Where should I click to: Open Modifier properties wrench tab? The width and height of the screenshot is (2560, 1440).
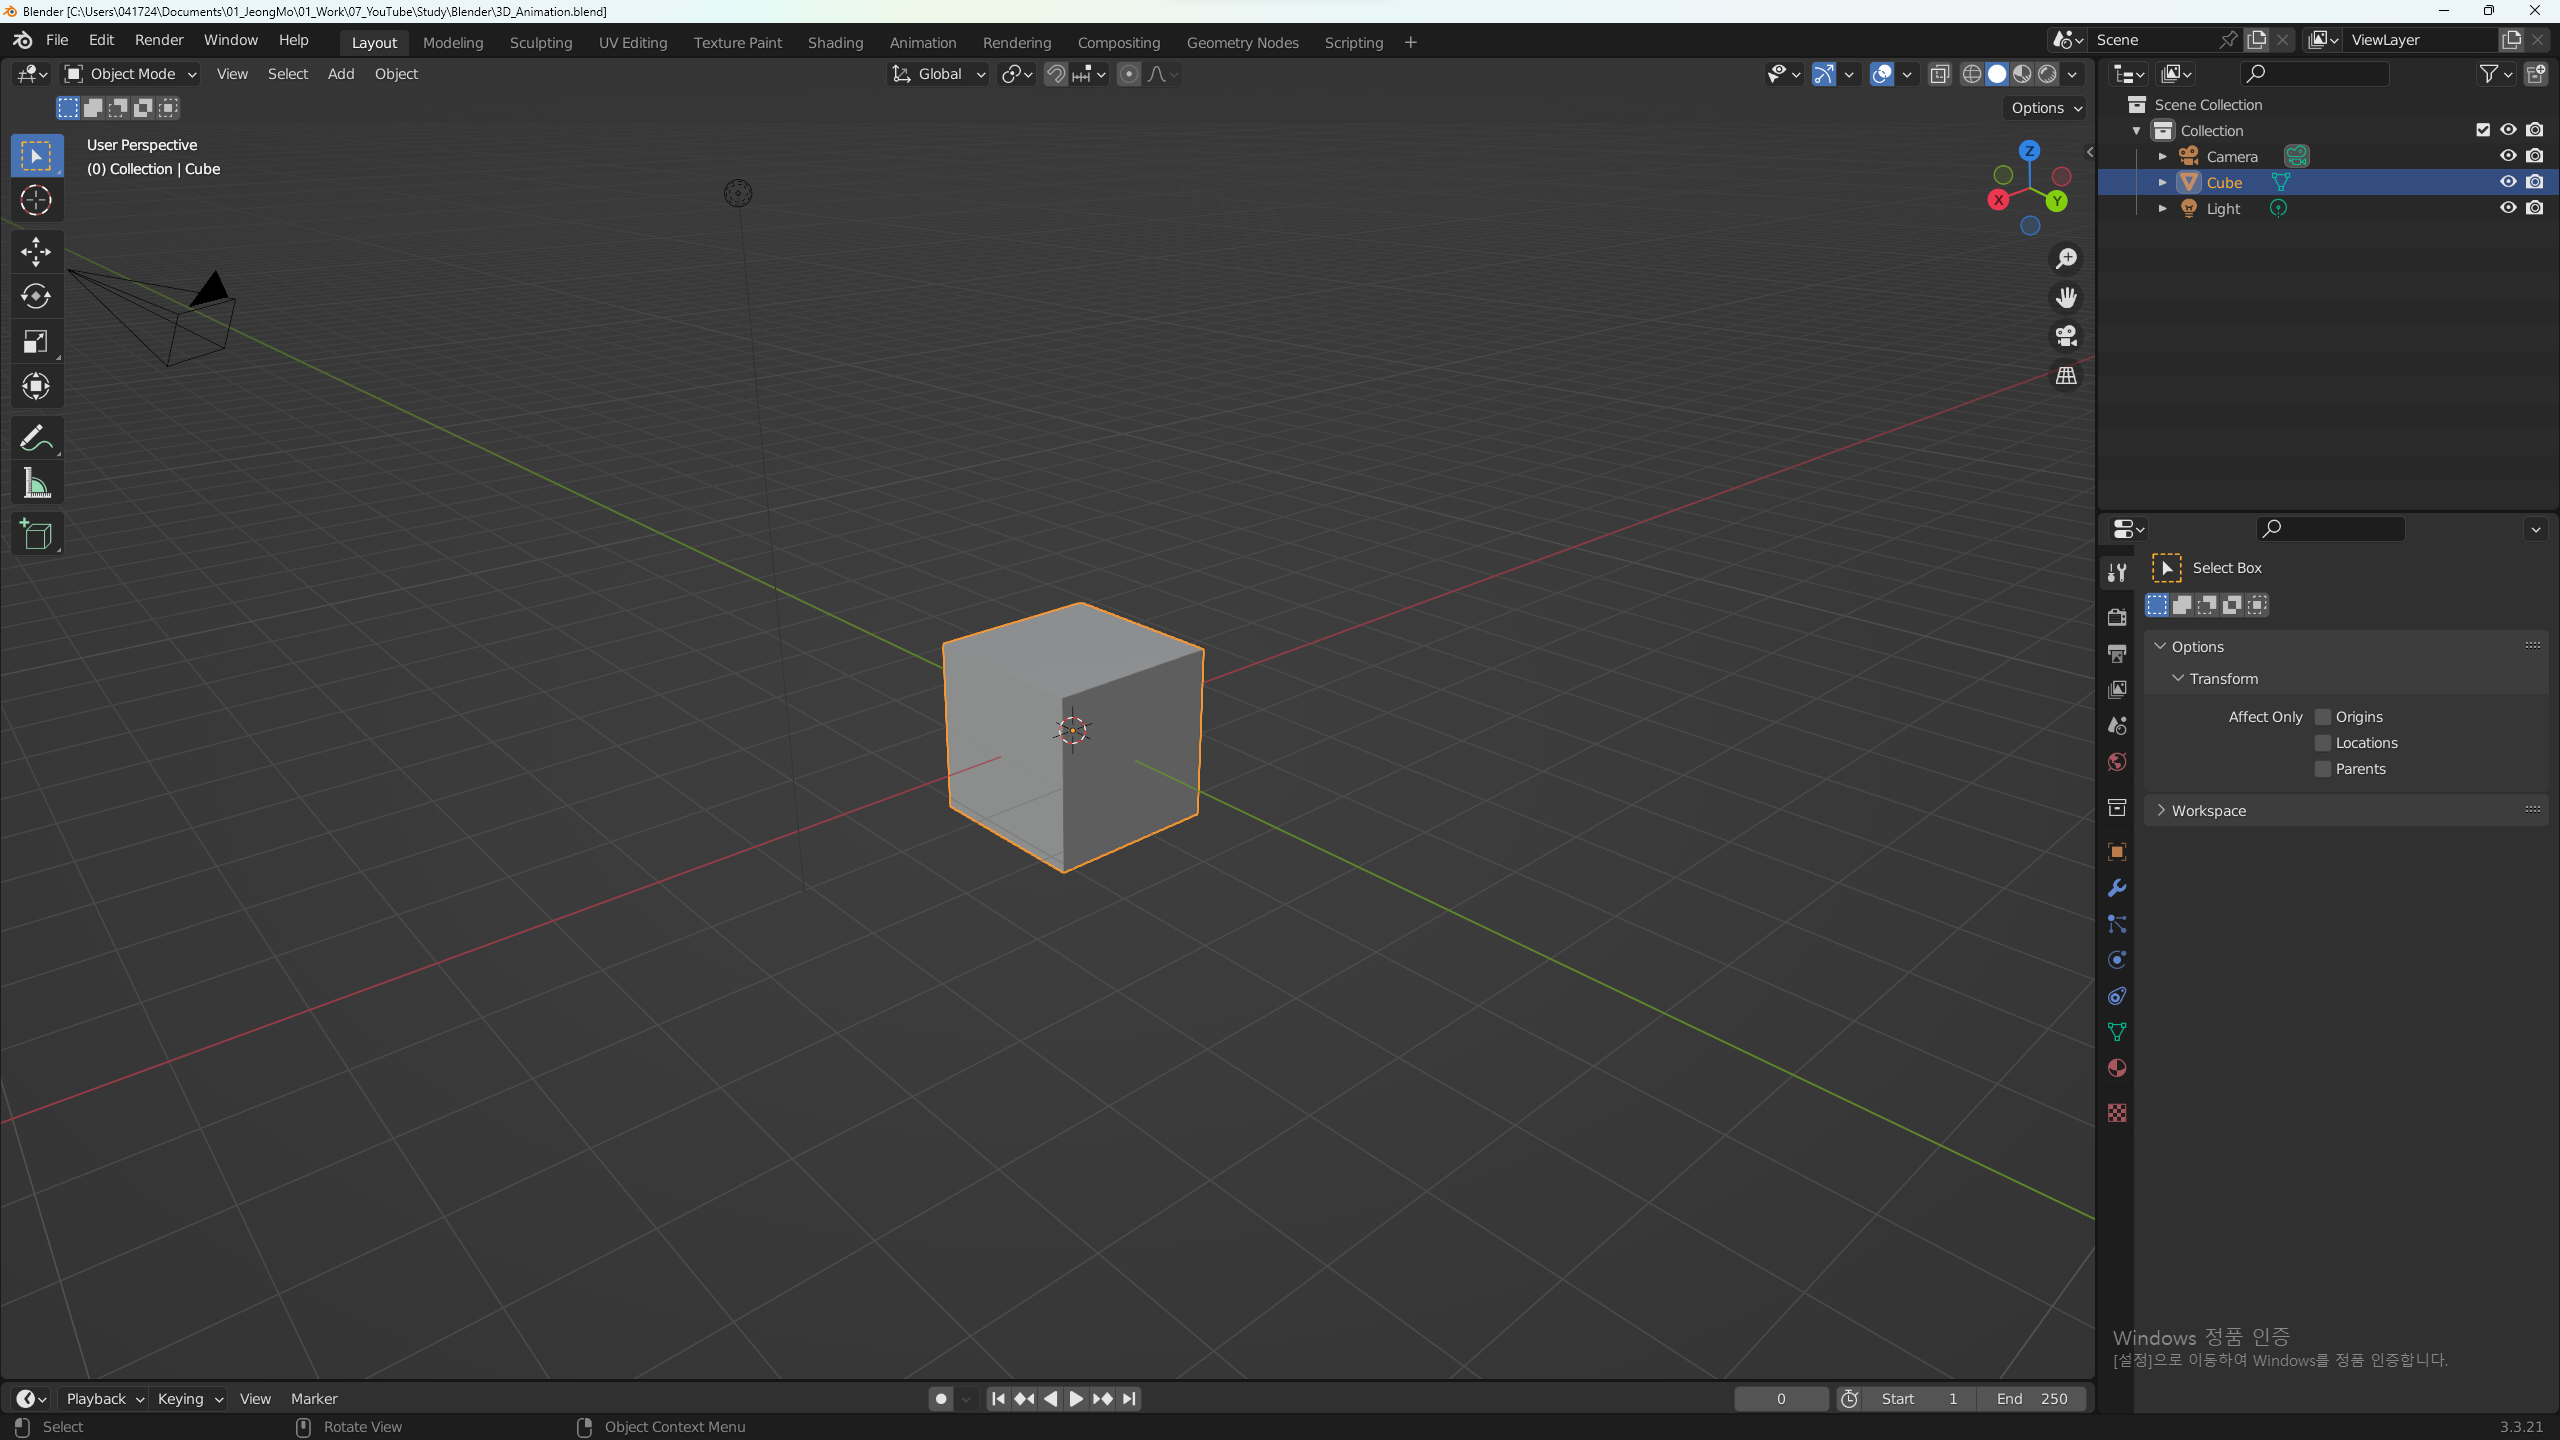coord(2117,888)
